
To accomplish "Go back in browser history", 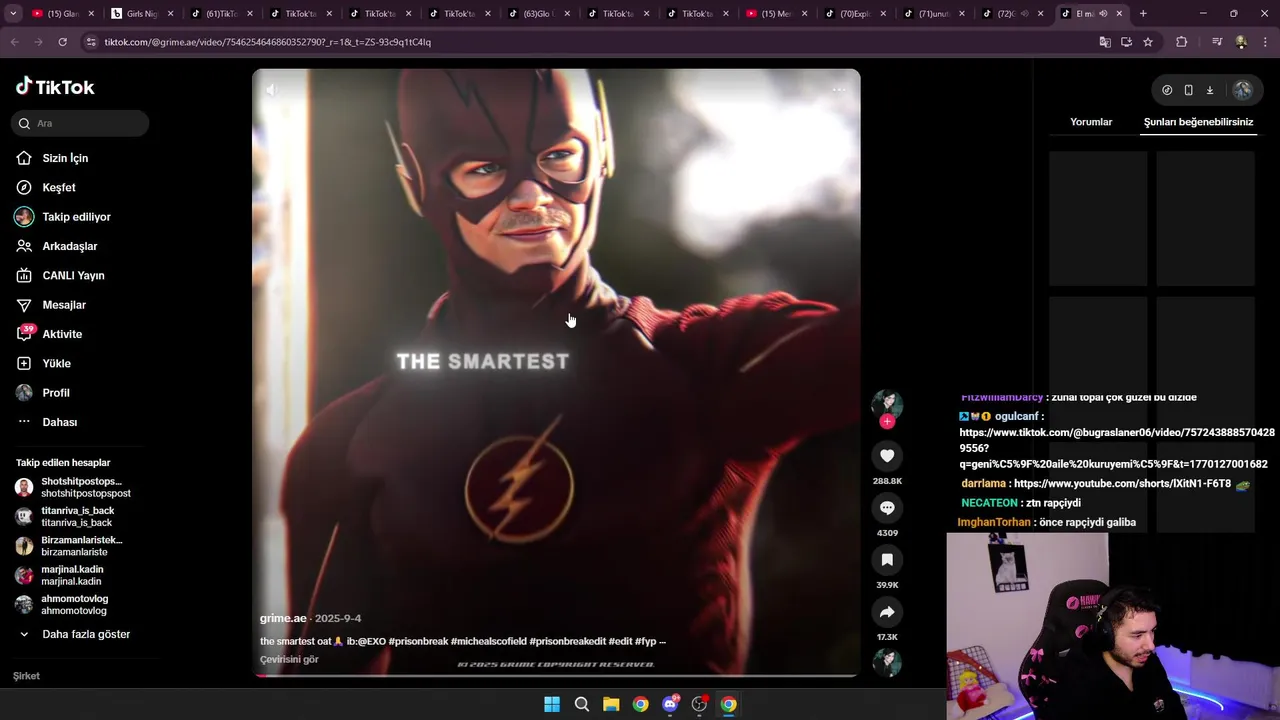I will point(14,42).
